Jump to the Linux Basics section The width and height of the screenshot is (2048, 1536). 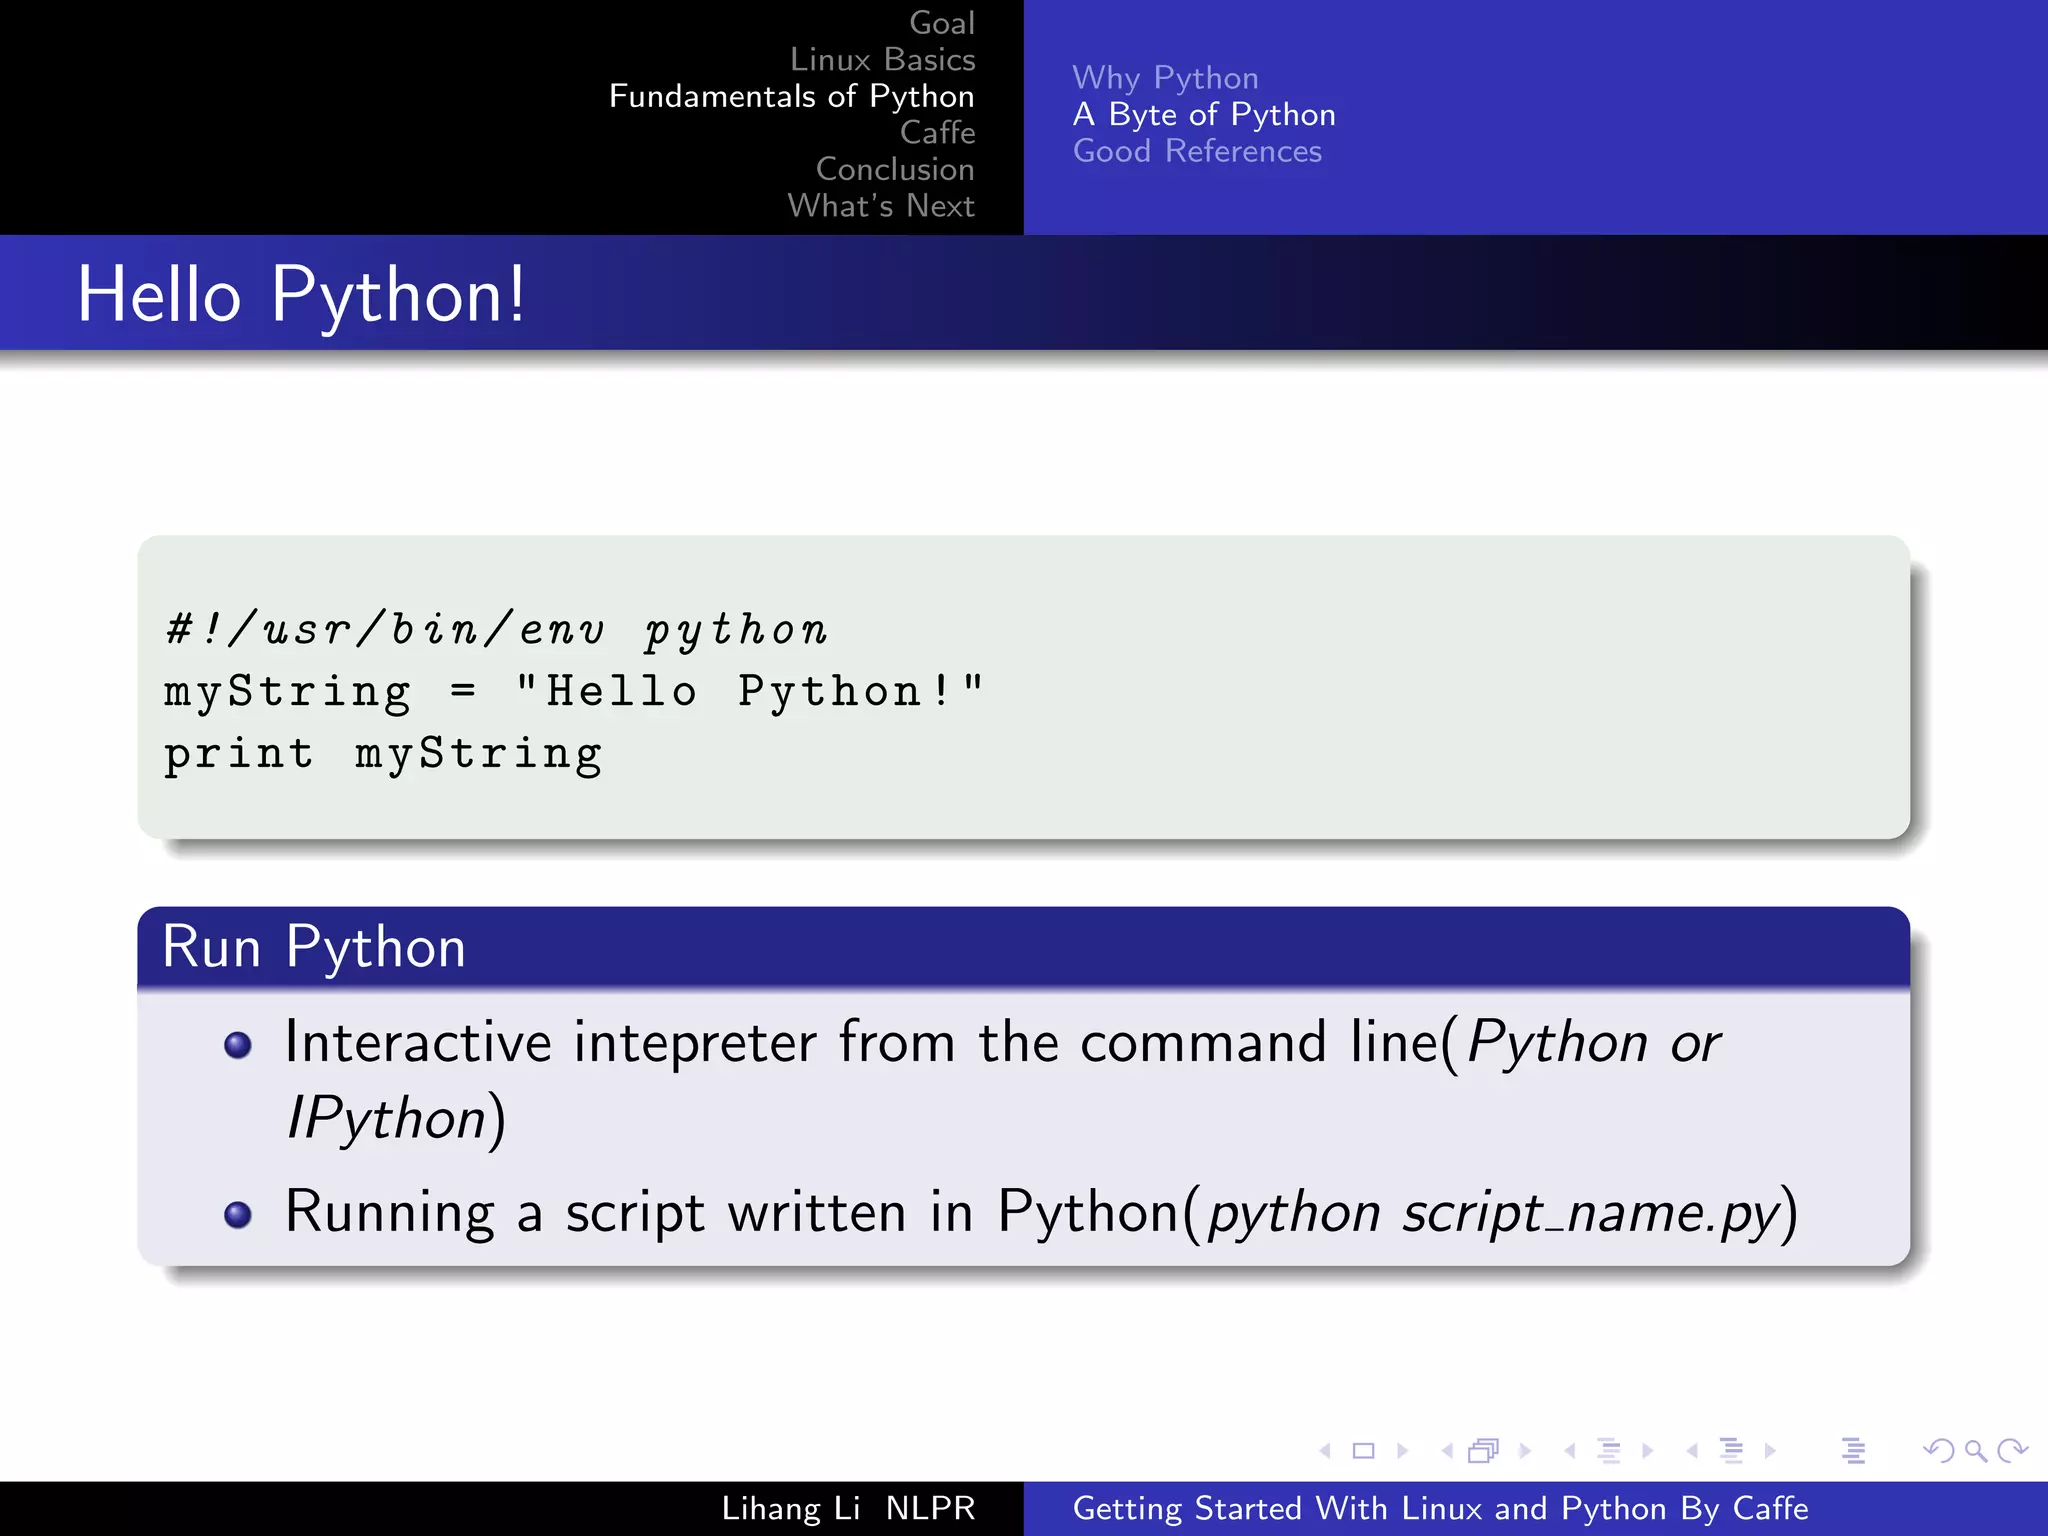(883, 59)
